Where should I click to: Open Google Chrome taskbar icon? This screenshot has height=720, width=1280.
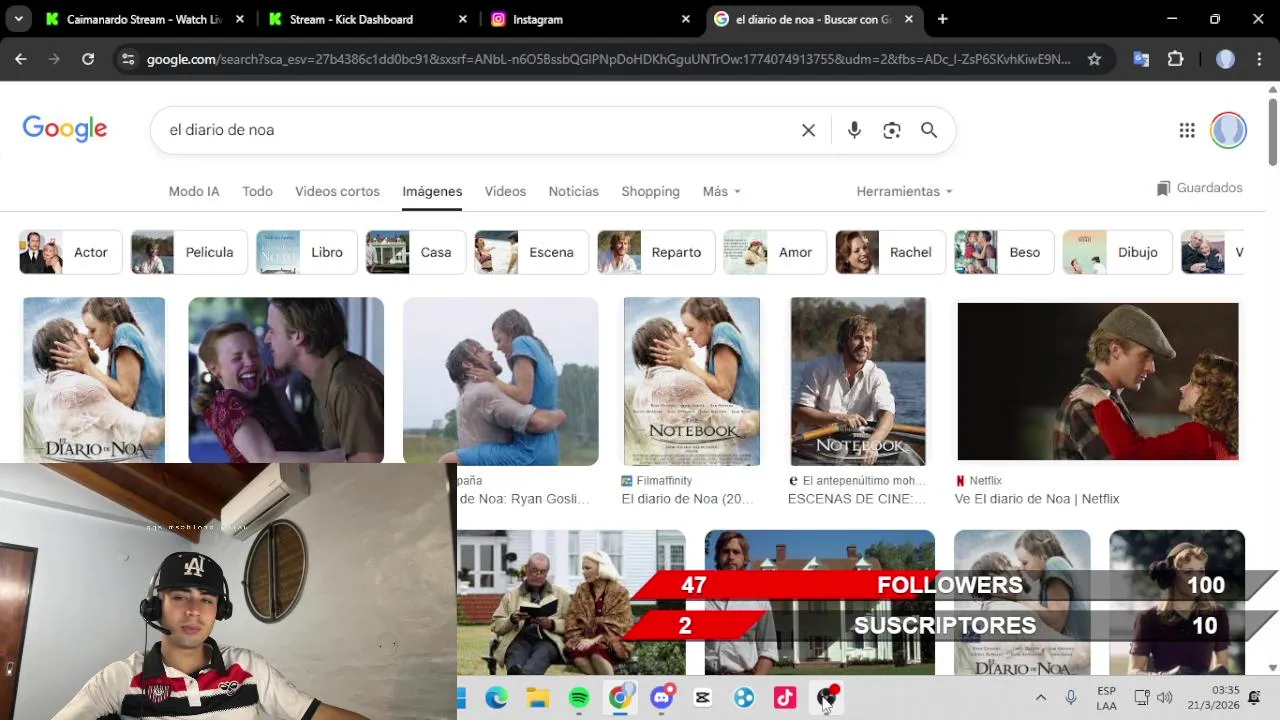tap(620, 698)
